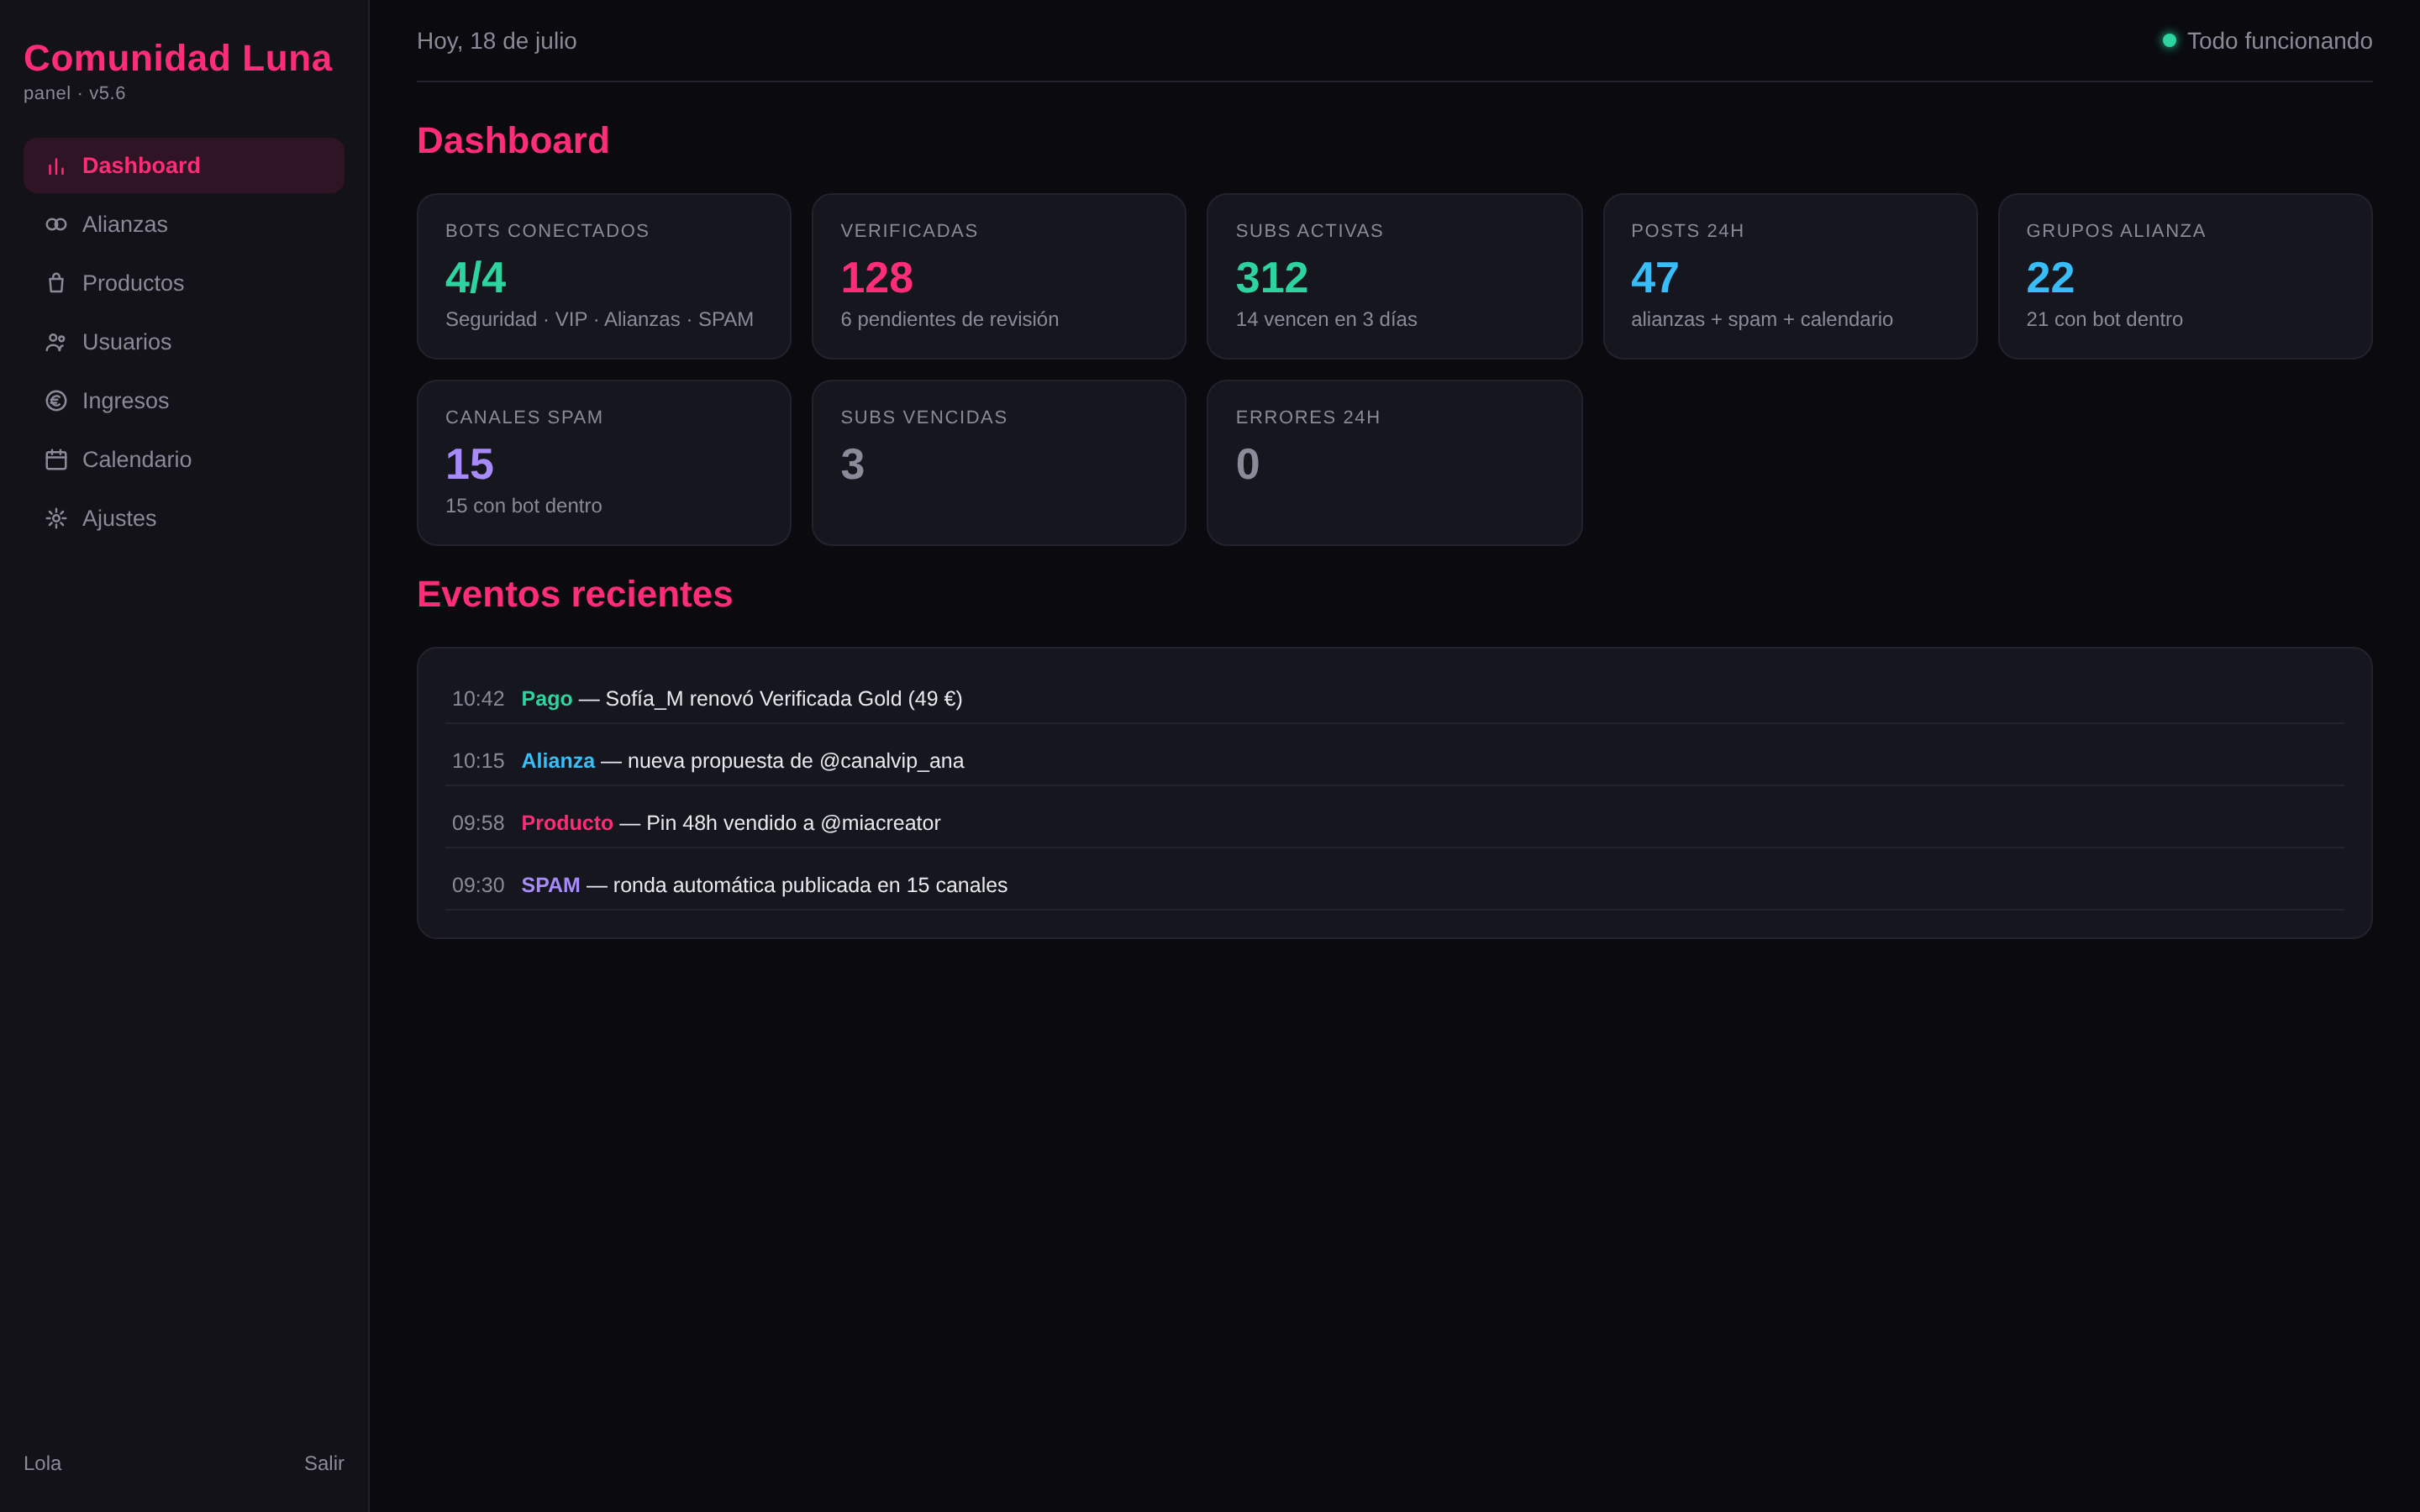Viewport: 2420px width, 1512px height.
Task: Click the Ajustes gear icon
Action: [x=56, y=518]
